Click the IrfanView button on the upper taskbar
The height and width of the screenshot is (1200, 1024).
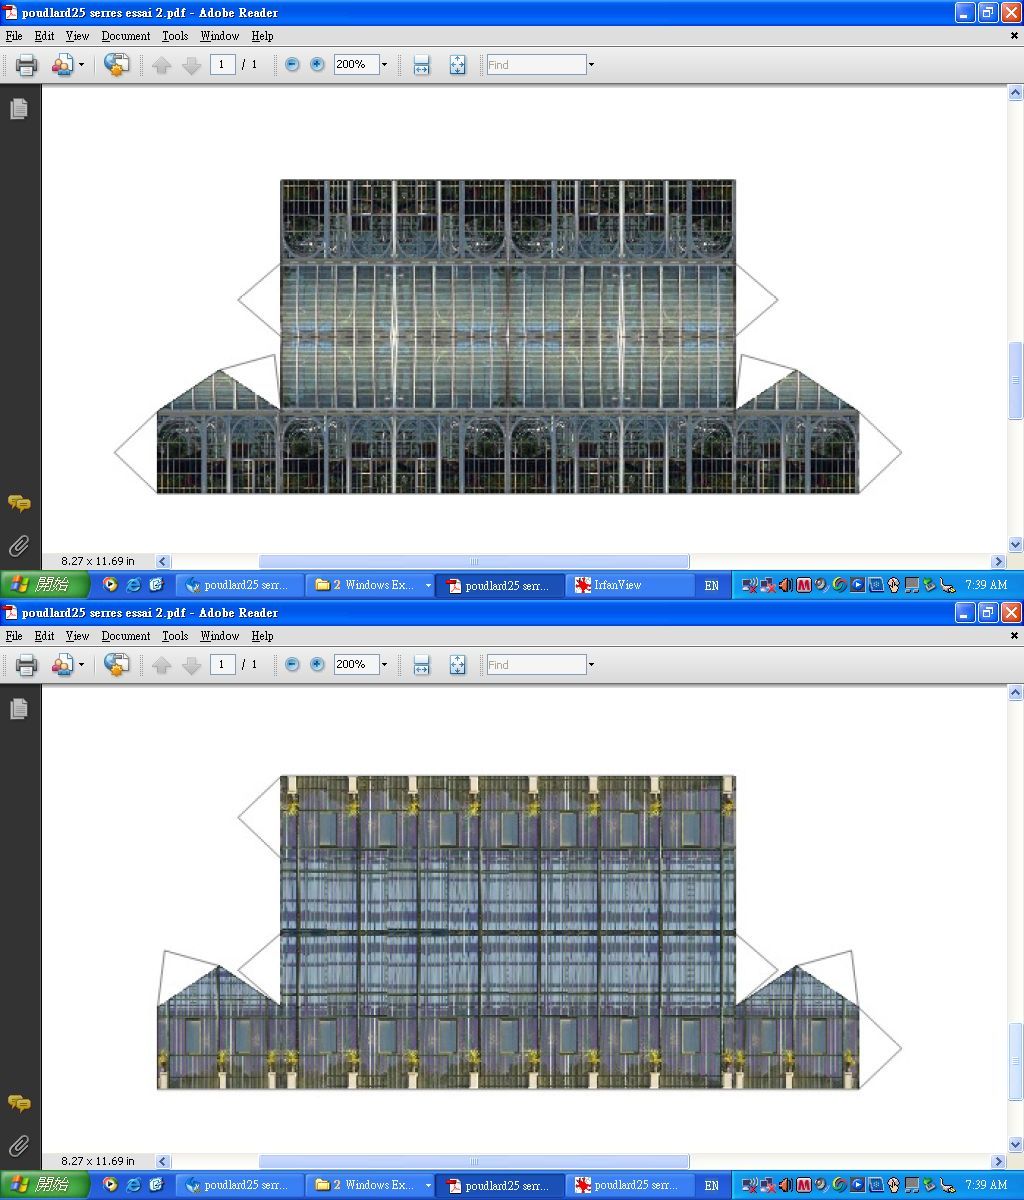coord(630,585)
